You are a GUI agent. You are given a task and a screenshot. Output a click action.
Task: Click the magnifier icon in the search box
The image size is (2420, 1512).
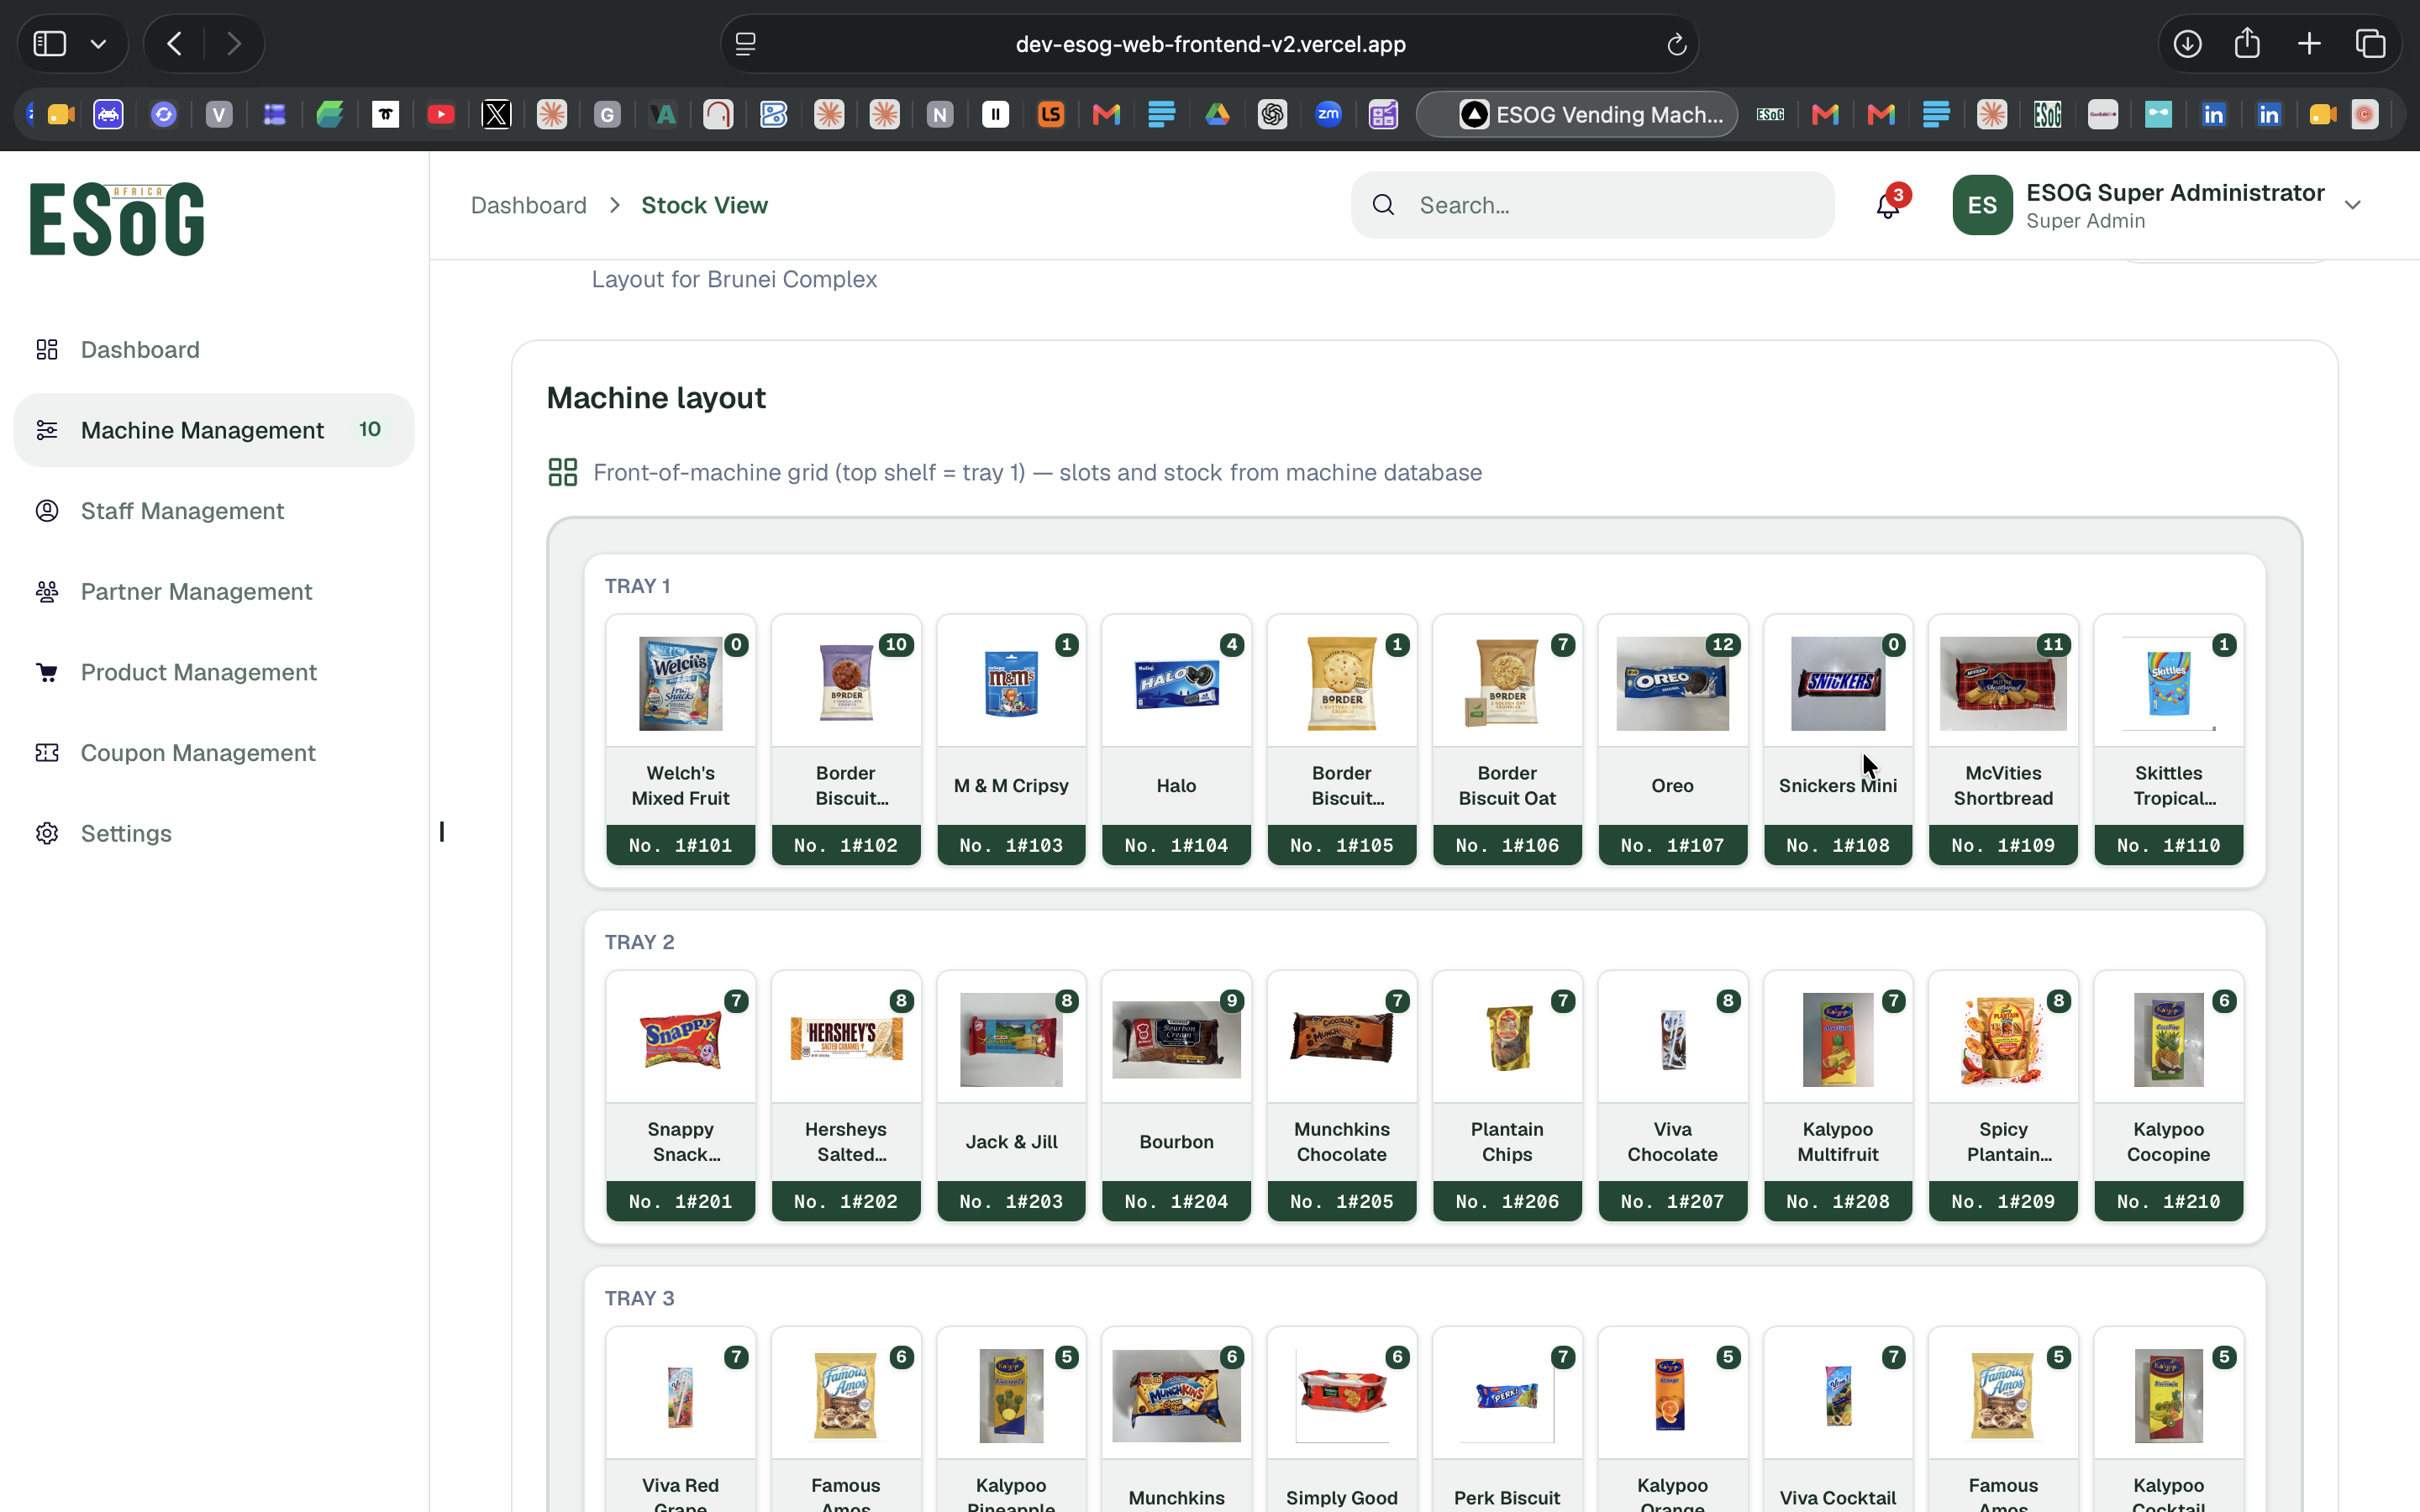click(x=1384, y=205)
